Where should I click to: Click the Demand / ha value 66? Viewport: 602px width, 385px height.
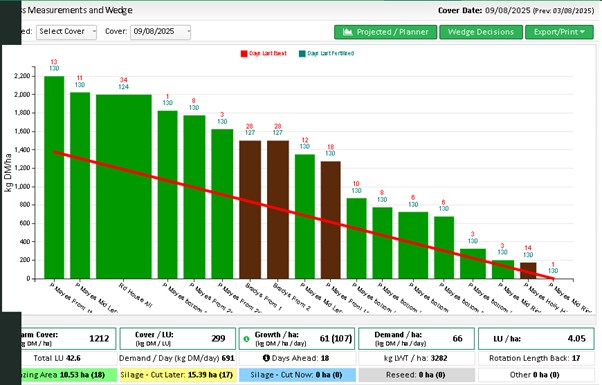[457, 339]
